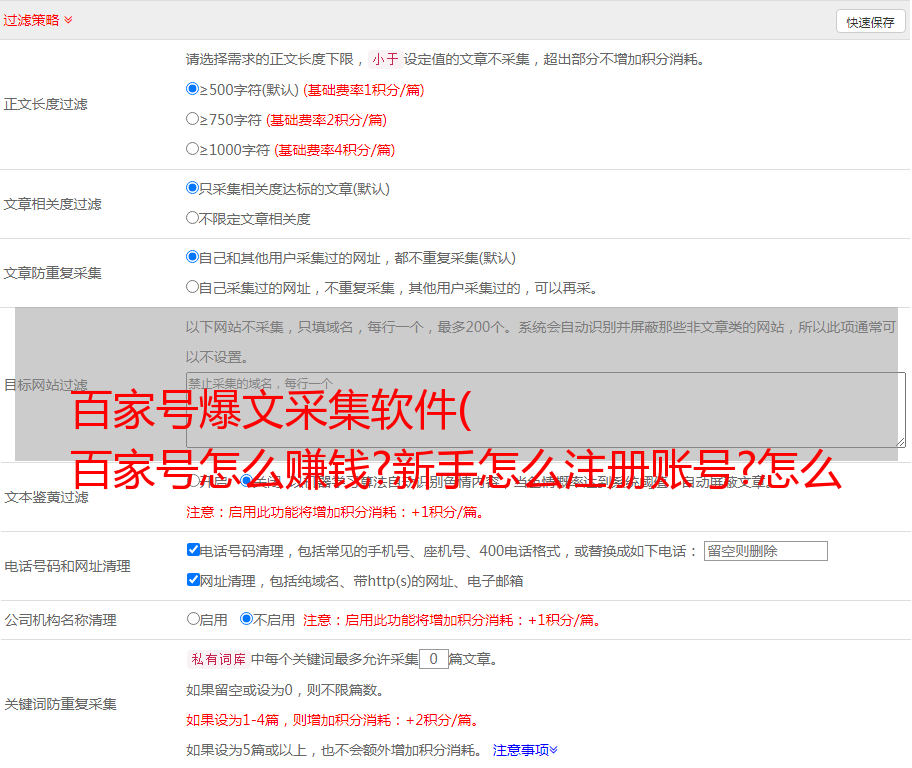The height and width of the screenshot is (768, 912).
Task: Click the keyword article count input box
Action: pyautogui.click(x=433, y=659)
